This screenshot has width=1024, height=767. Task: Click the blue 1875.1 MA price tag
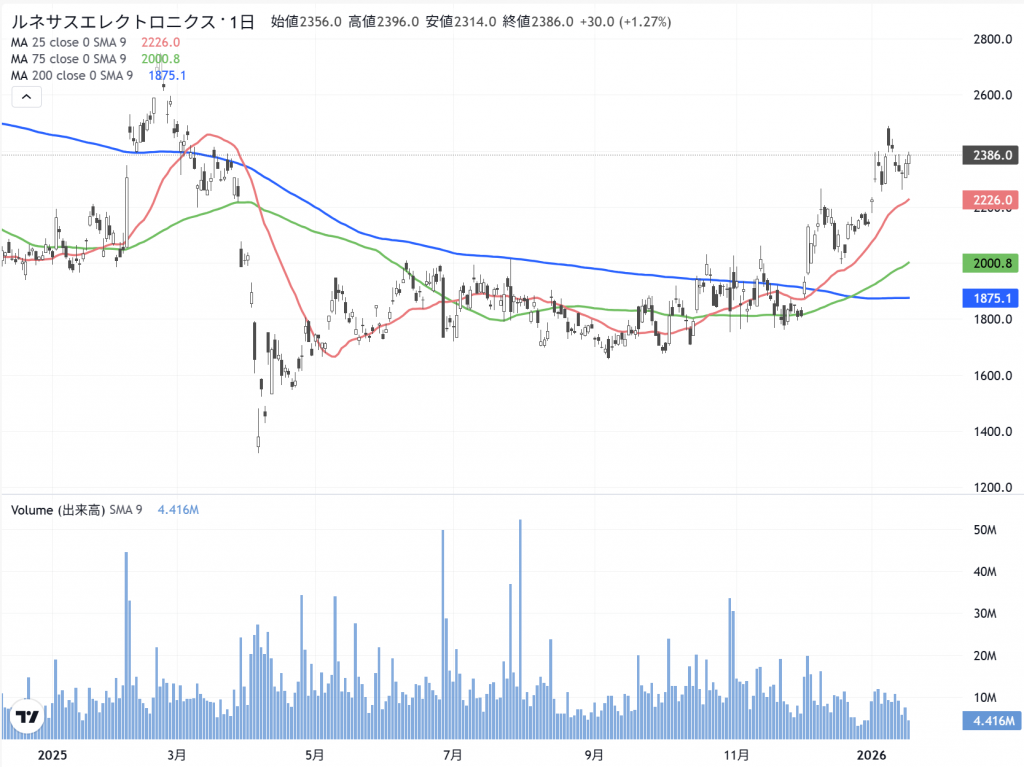tap(989, 298)
